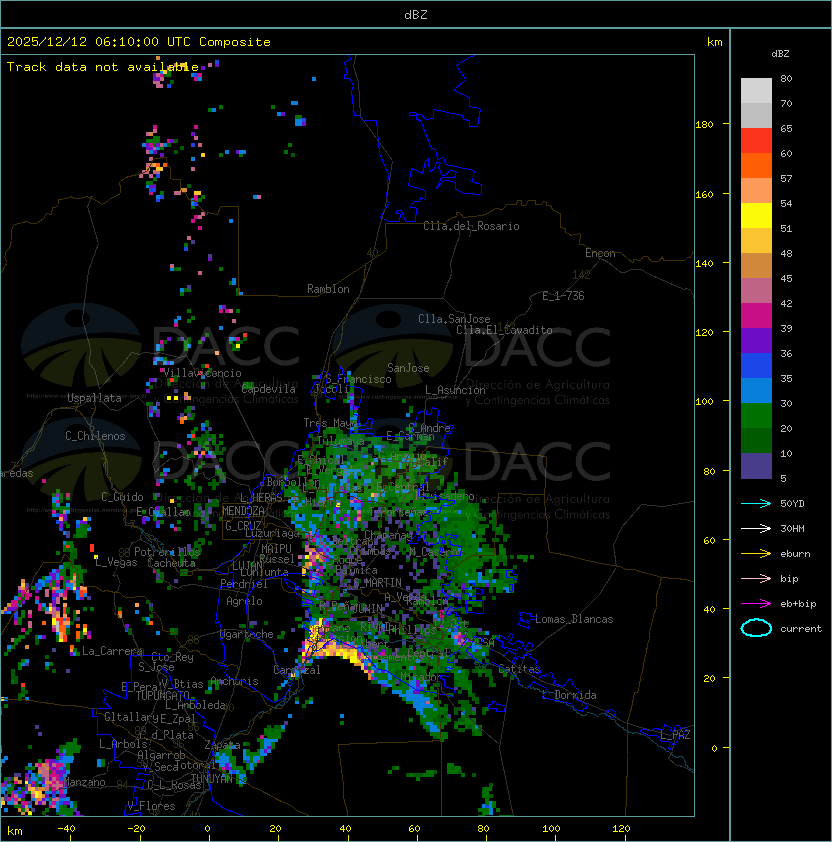Image resolution: width=832 pixels, height=842 pixels.
Task: Click the cyan 'current' ellipse symbol
Action: click(756, 628)
